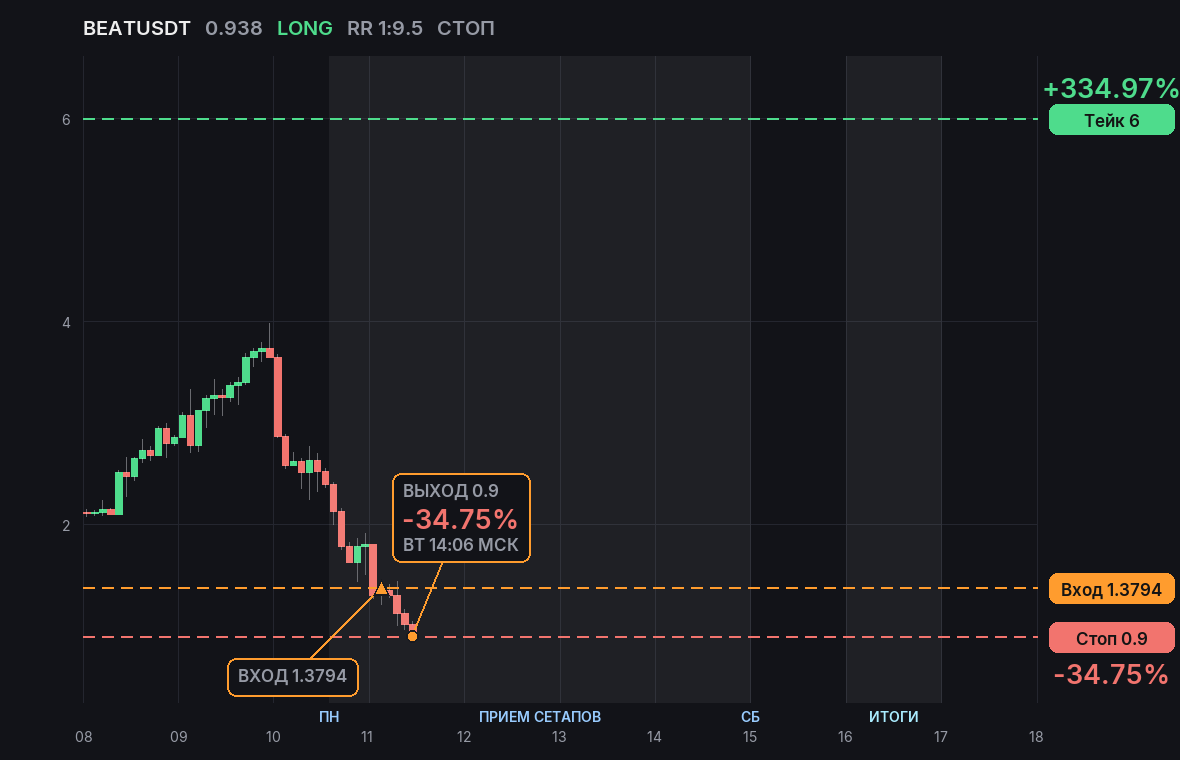Select the red Стоп 0.9 price label
This screenshot has width=1180, height=760.
tap(1112, 638)
